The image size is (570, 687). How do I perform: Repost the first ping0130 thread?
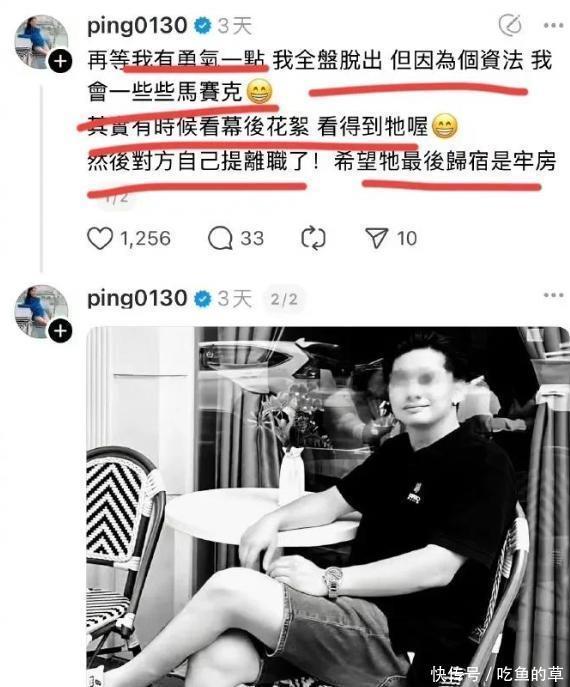pyautogui.click(x=313, y=239)
